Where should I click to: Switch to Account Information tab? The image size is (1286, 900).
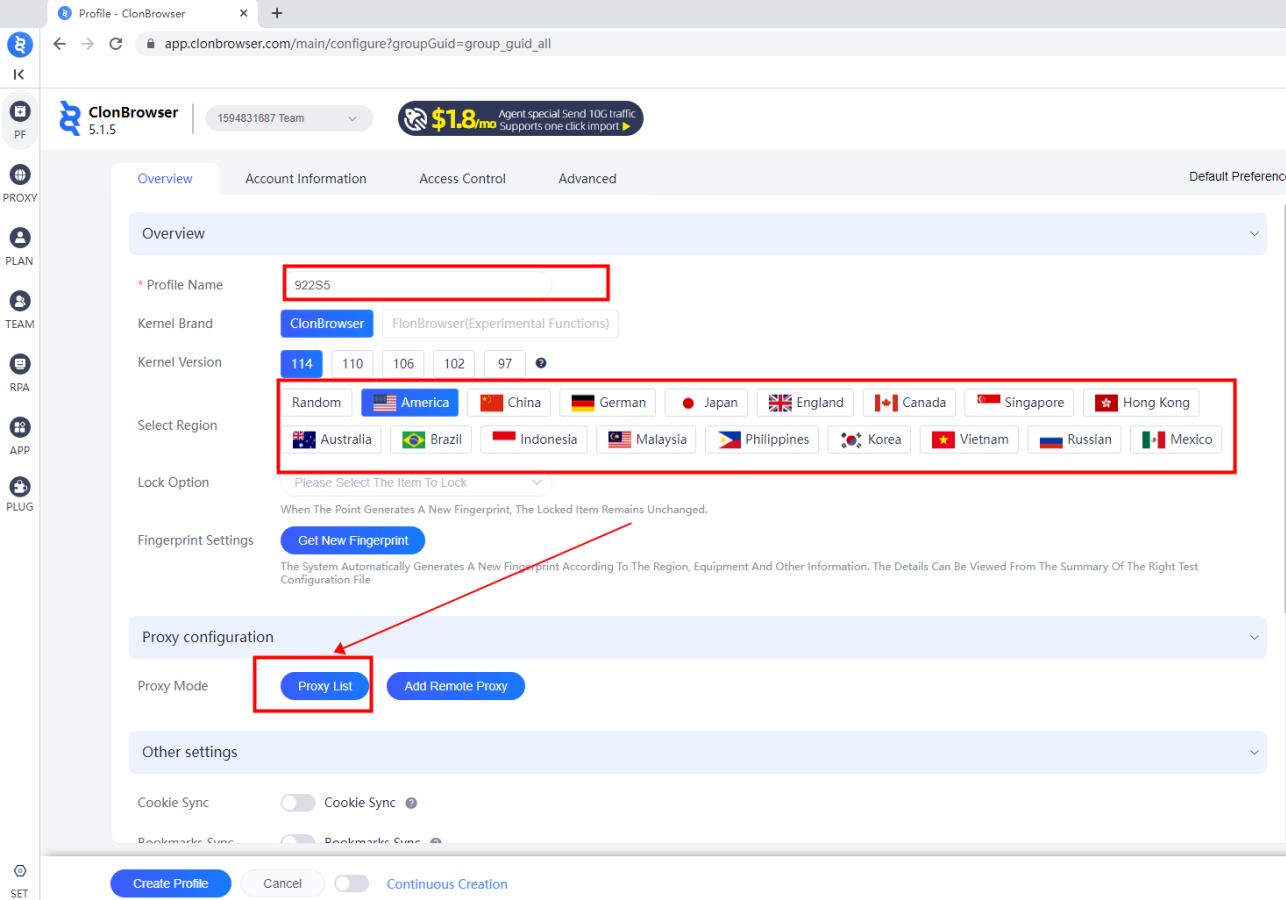306,179
